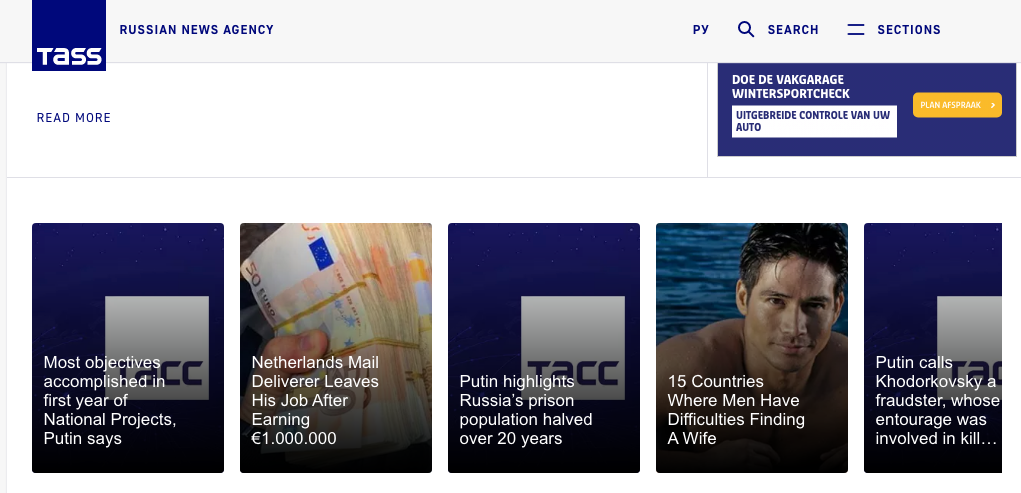Image resolution: width=1021 pixels, height=493 pixels.
Task: Click the TASS logo
Action: point(69,35)
